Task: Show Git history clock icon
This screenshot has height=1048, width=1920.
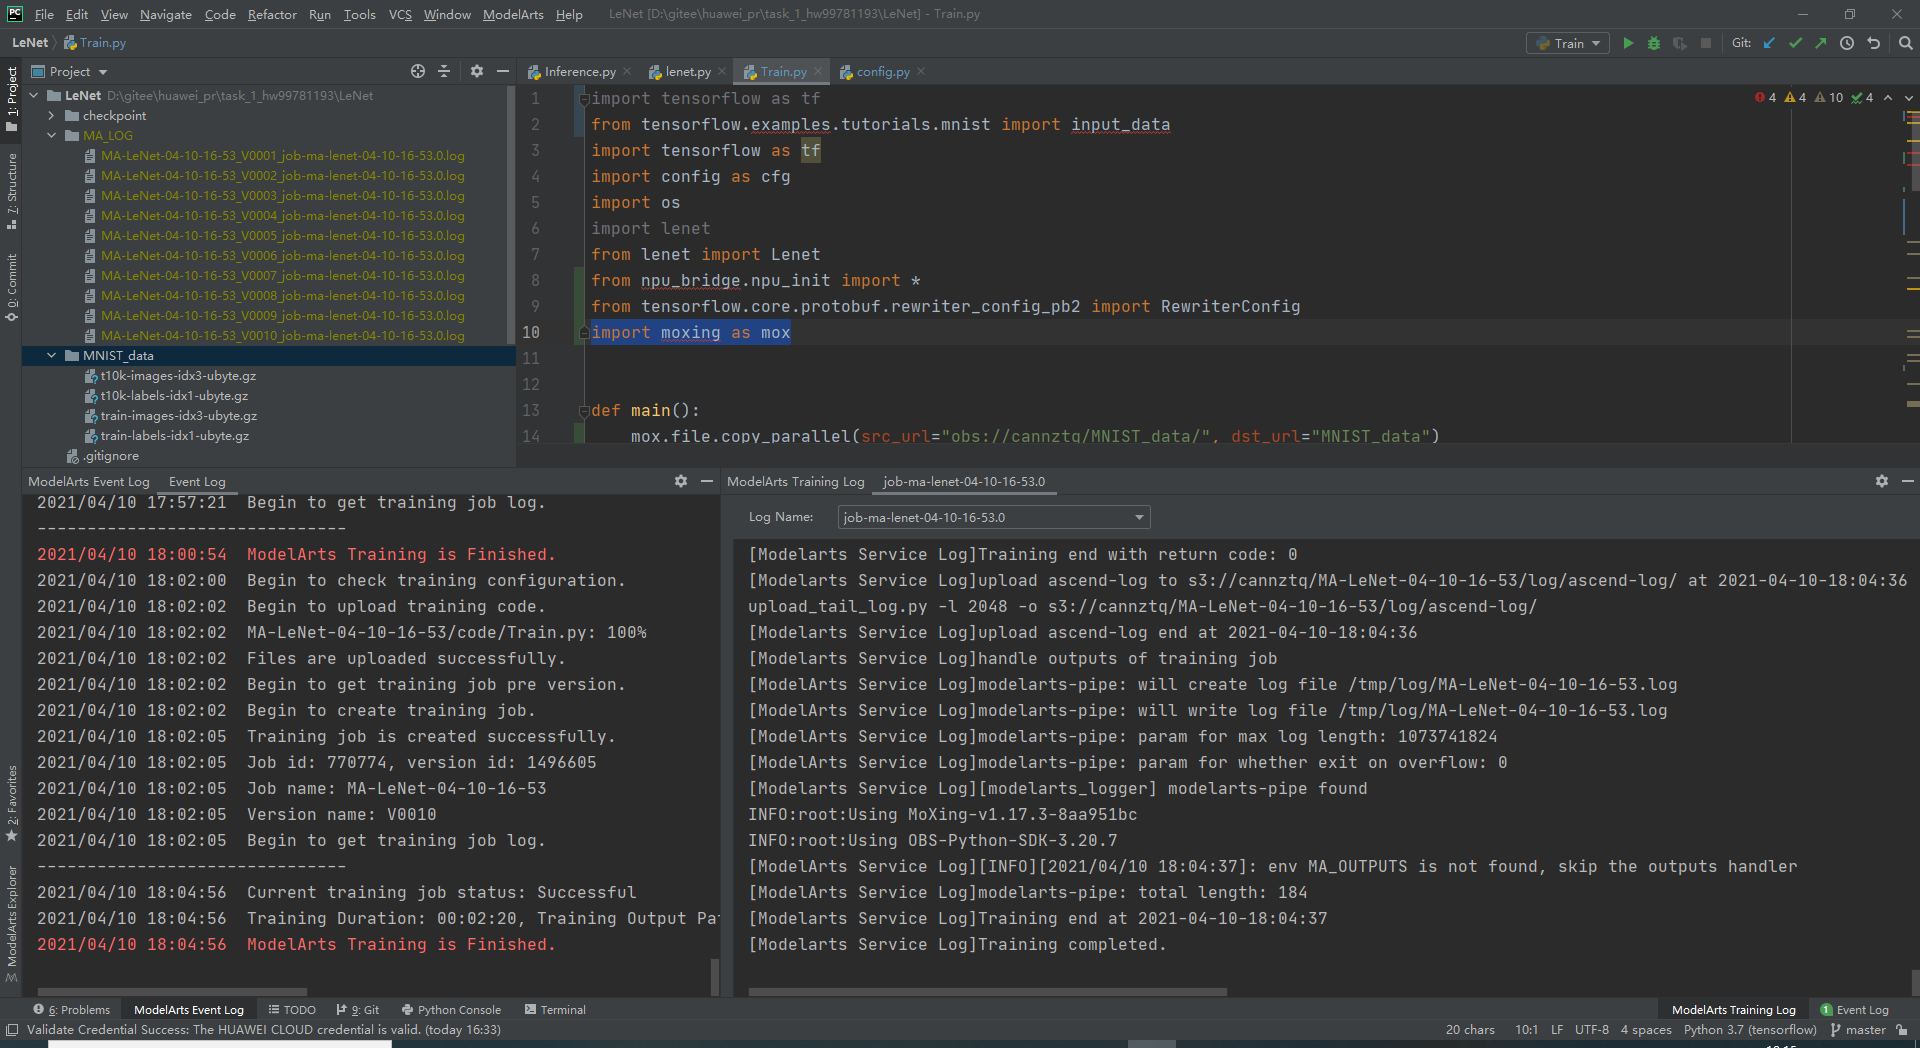Action: pyautogui.click(x=1847, y=43)
